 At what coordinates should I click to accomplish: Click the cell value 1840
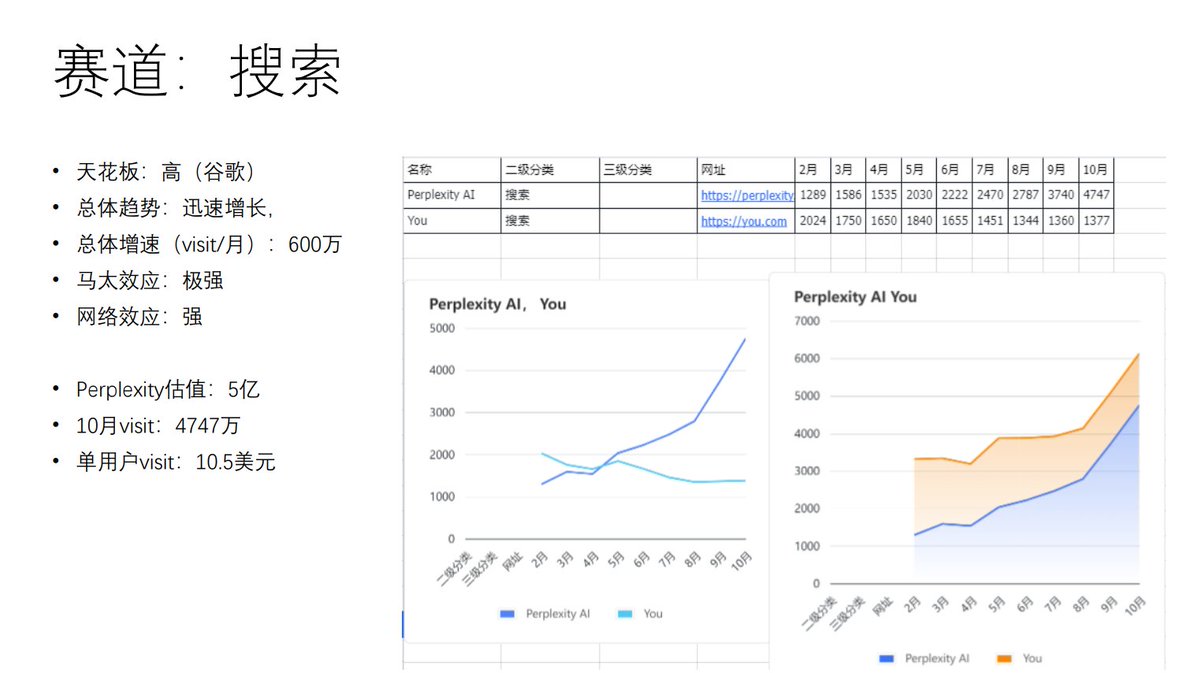919,221
